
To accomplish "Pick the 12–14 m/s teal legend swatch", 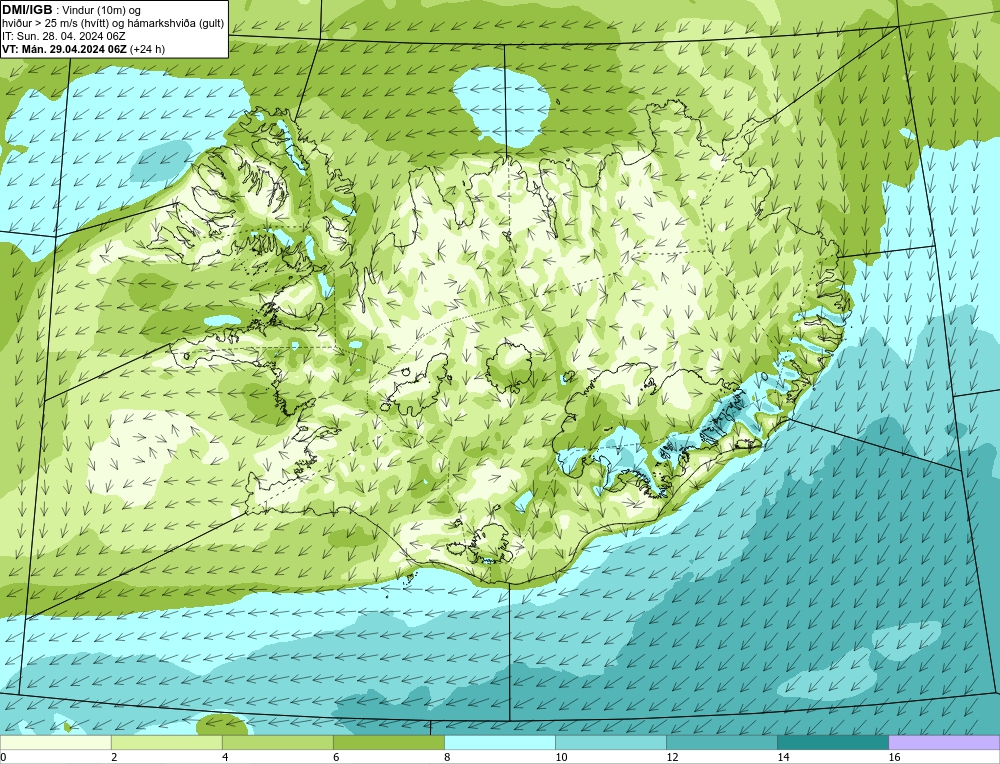I will click(x=721, y=743).
